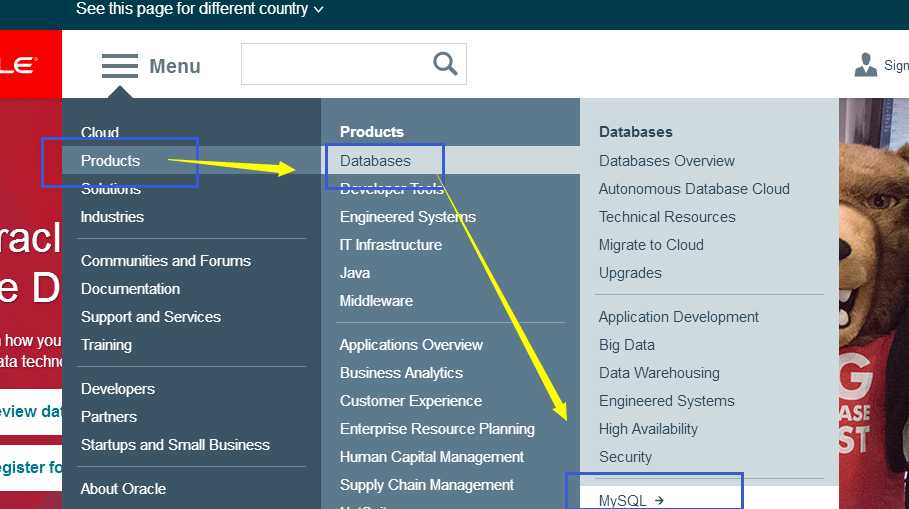This screenshot has width=909, height=509.
Task: Click the Security link
Action: point(625,457)
